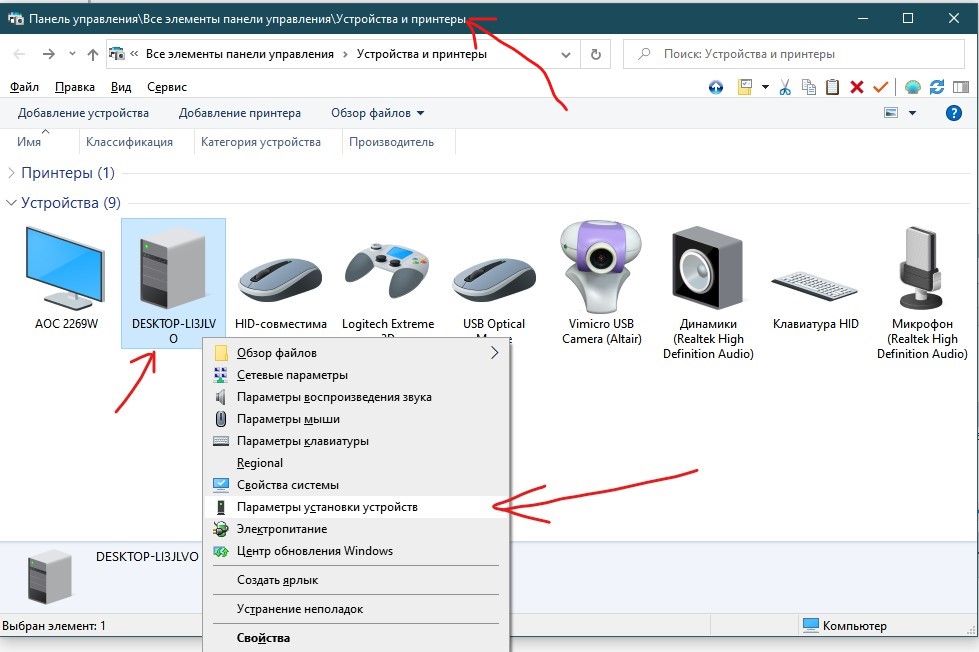Click the red X Delete icon
The image size is (979, 652).
coord(856,87)
